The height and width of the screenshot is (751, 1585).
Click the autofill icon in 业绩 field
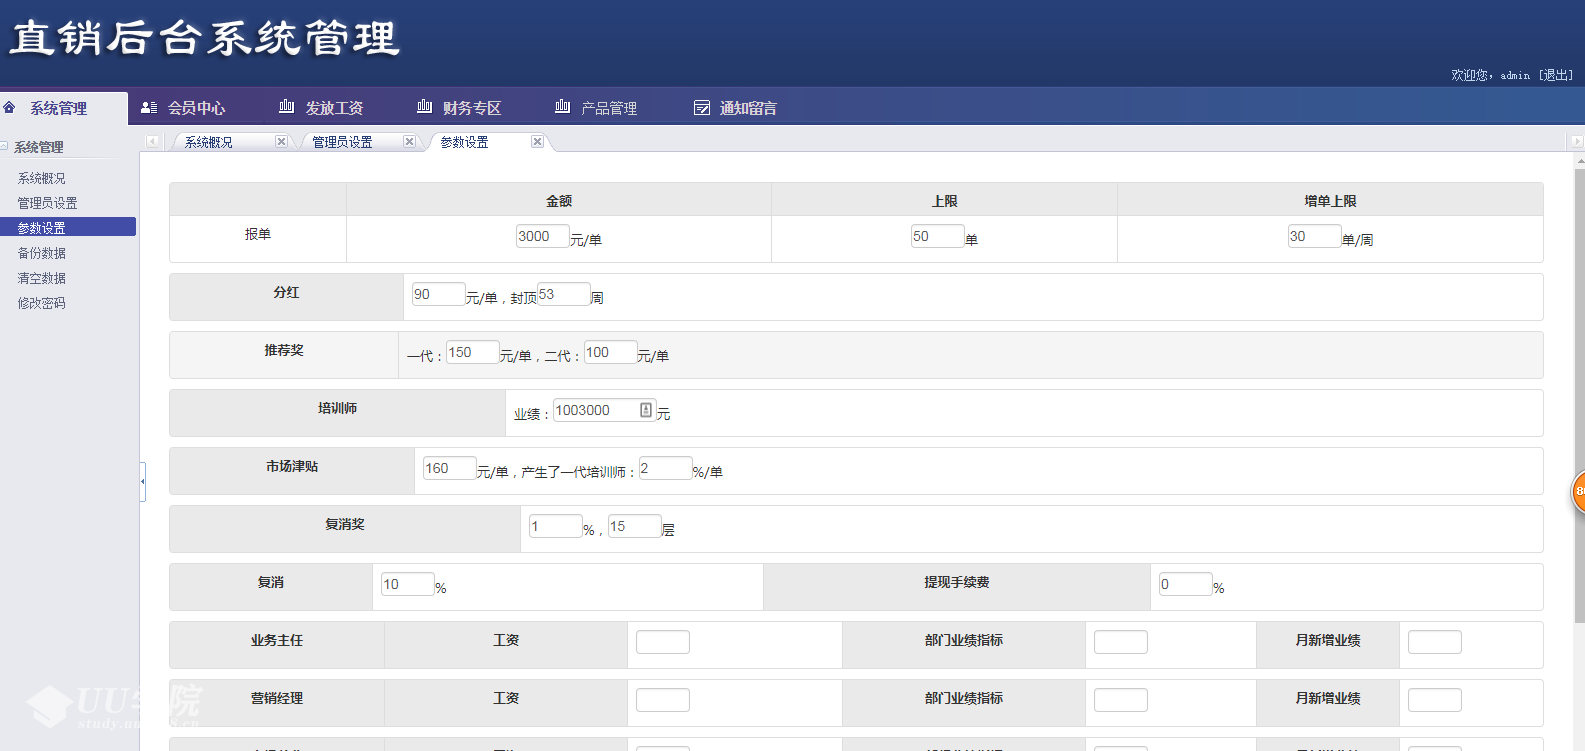coord(646,410)
